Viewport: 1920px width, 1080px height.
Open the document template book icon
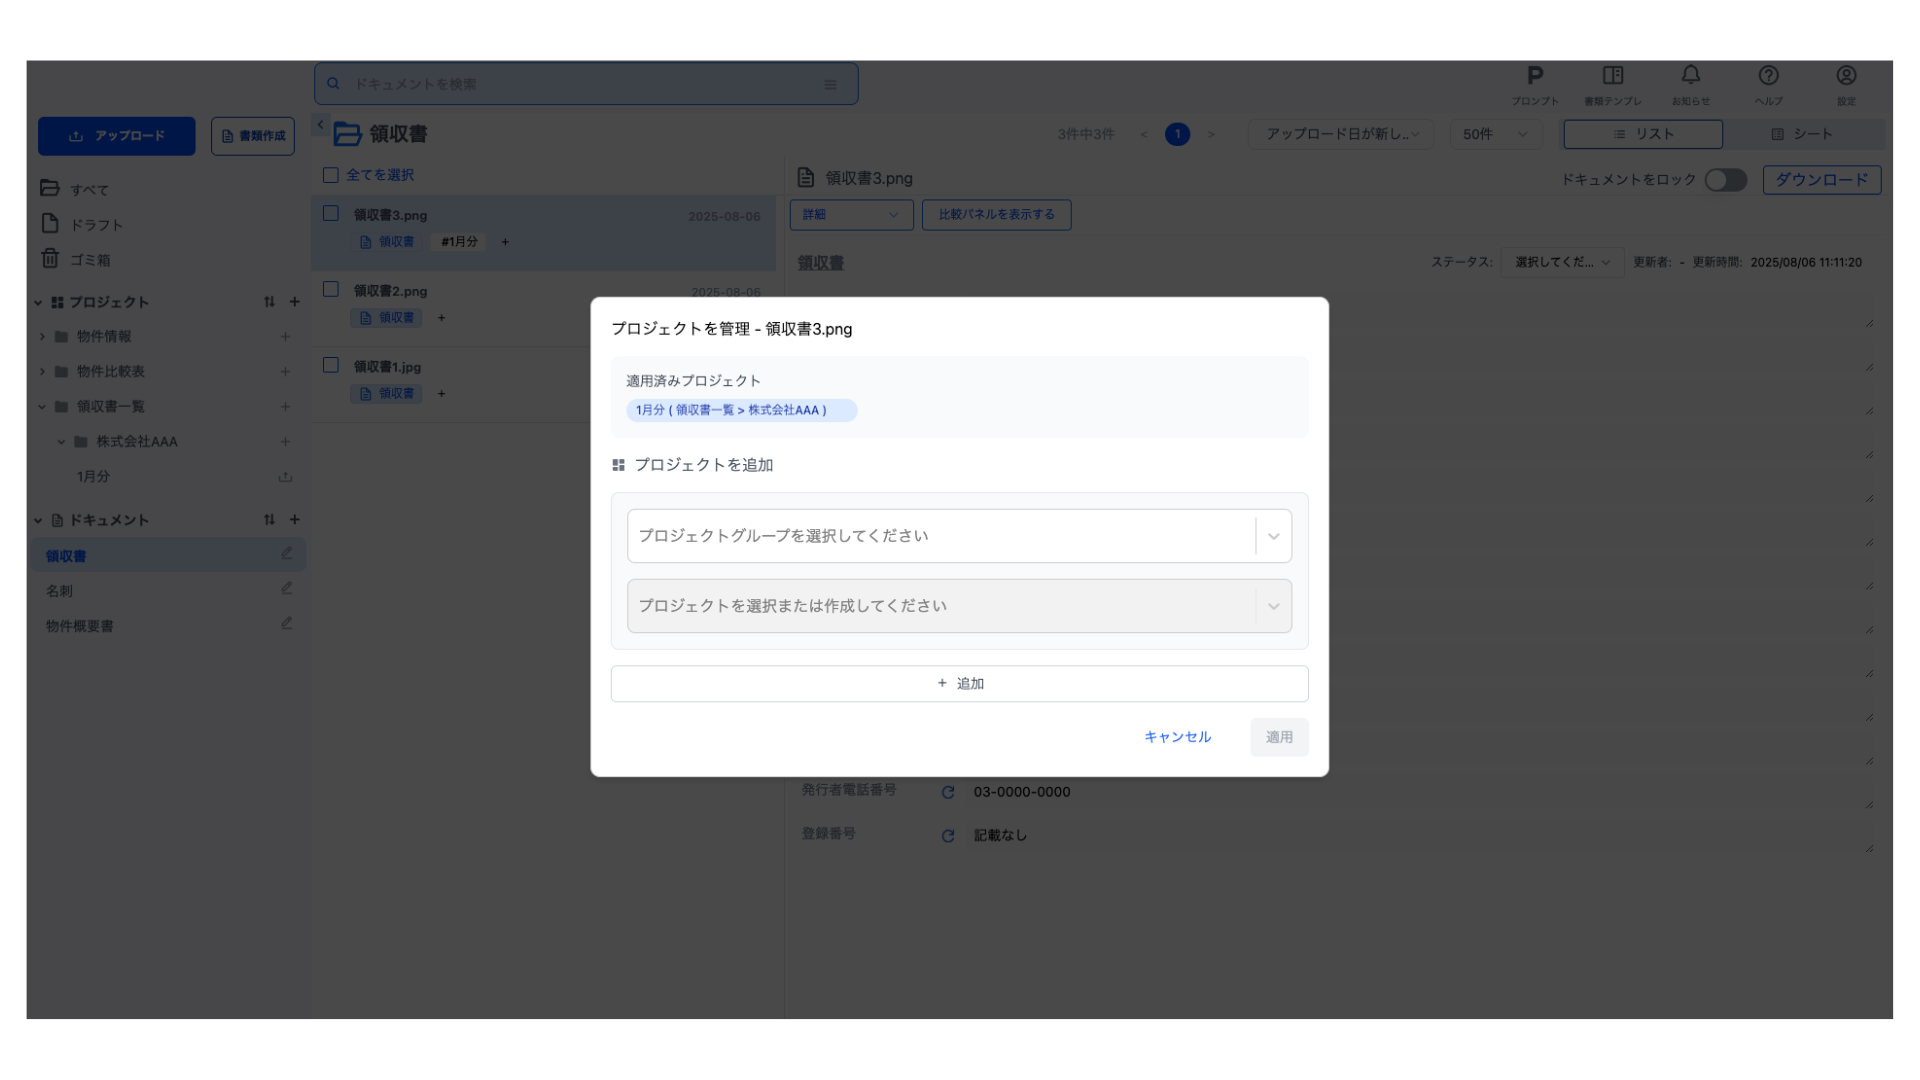tap(1612, 77)
